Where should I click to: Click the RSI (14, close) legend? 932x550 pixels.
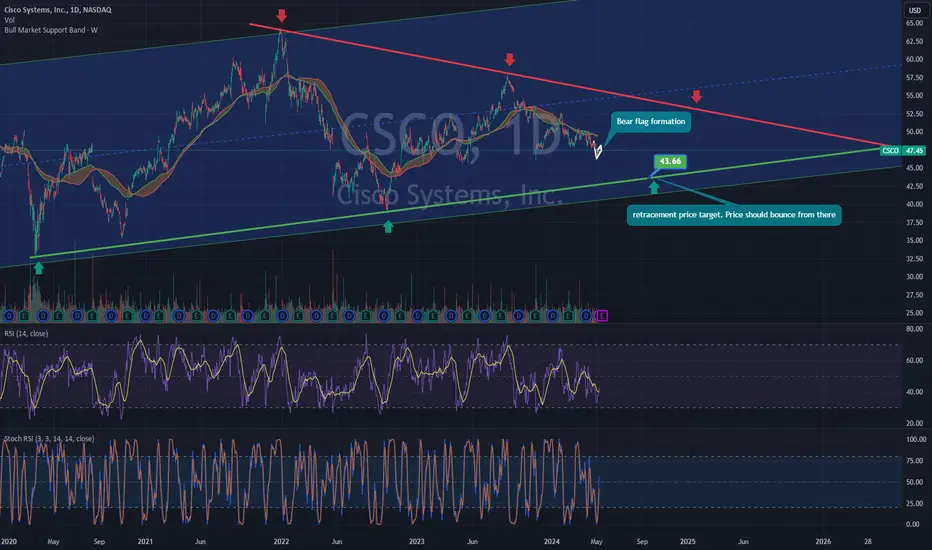(26, 334)
